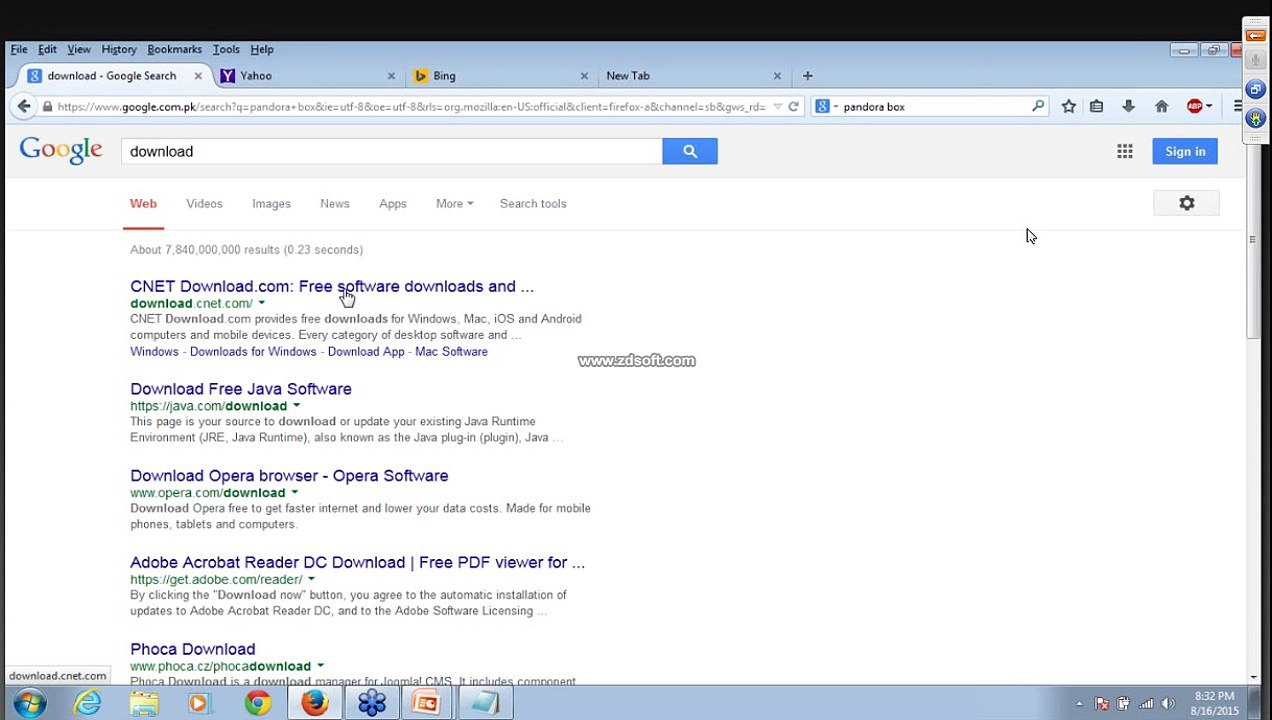
Task: Launch Internet Explorer from taskbar
Action: 88,703
